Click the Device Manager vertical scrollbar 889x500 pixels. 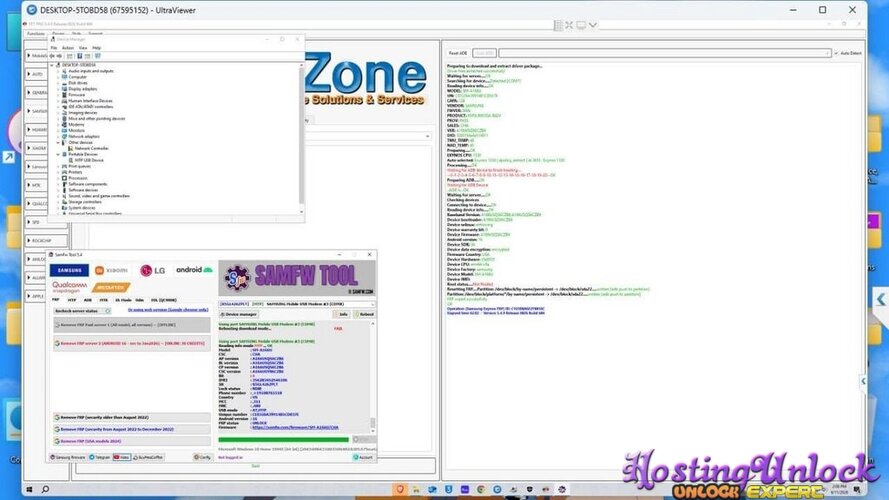pos(301,139)
